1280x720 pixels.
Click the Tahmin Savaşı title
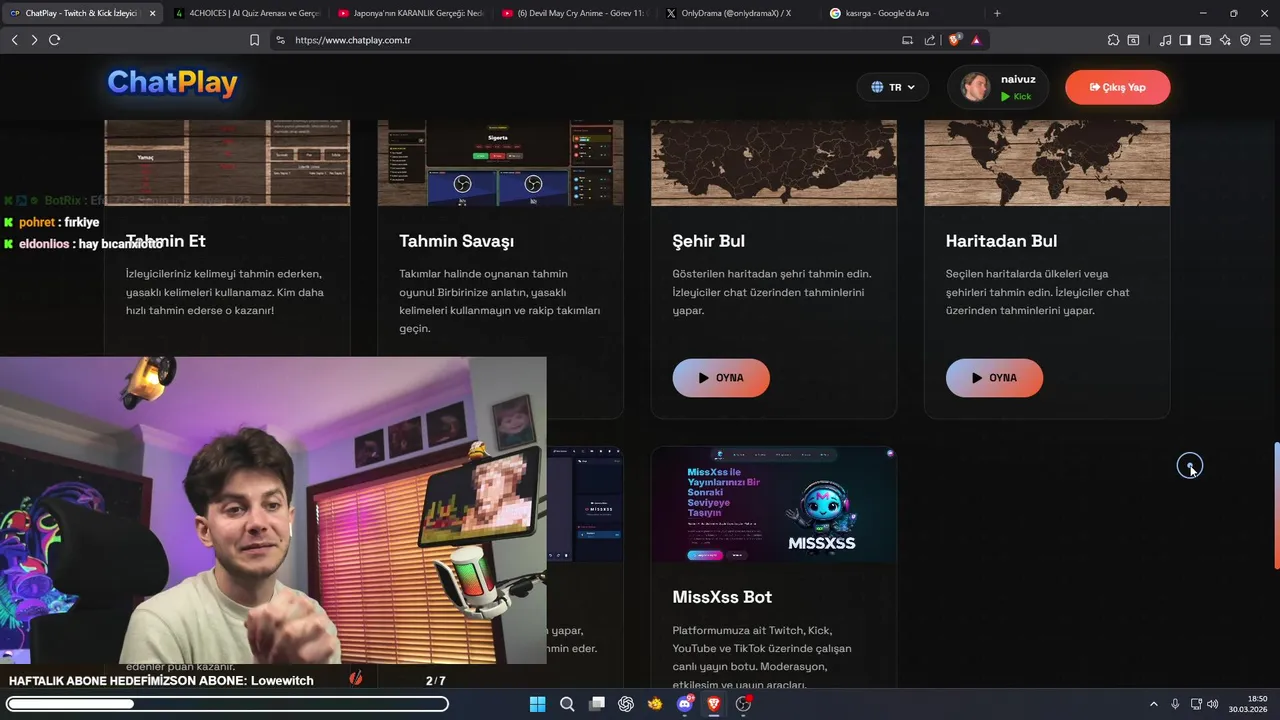pyautogui.click(x=456, y=241)
